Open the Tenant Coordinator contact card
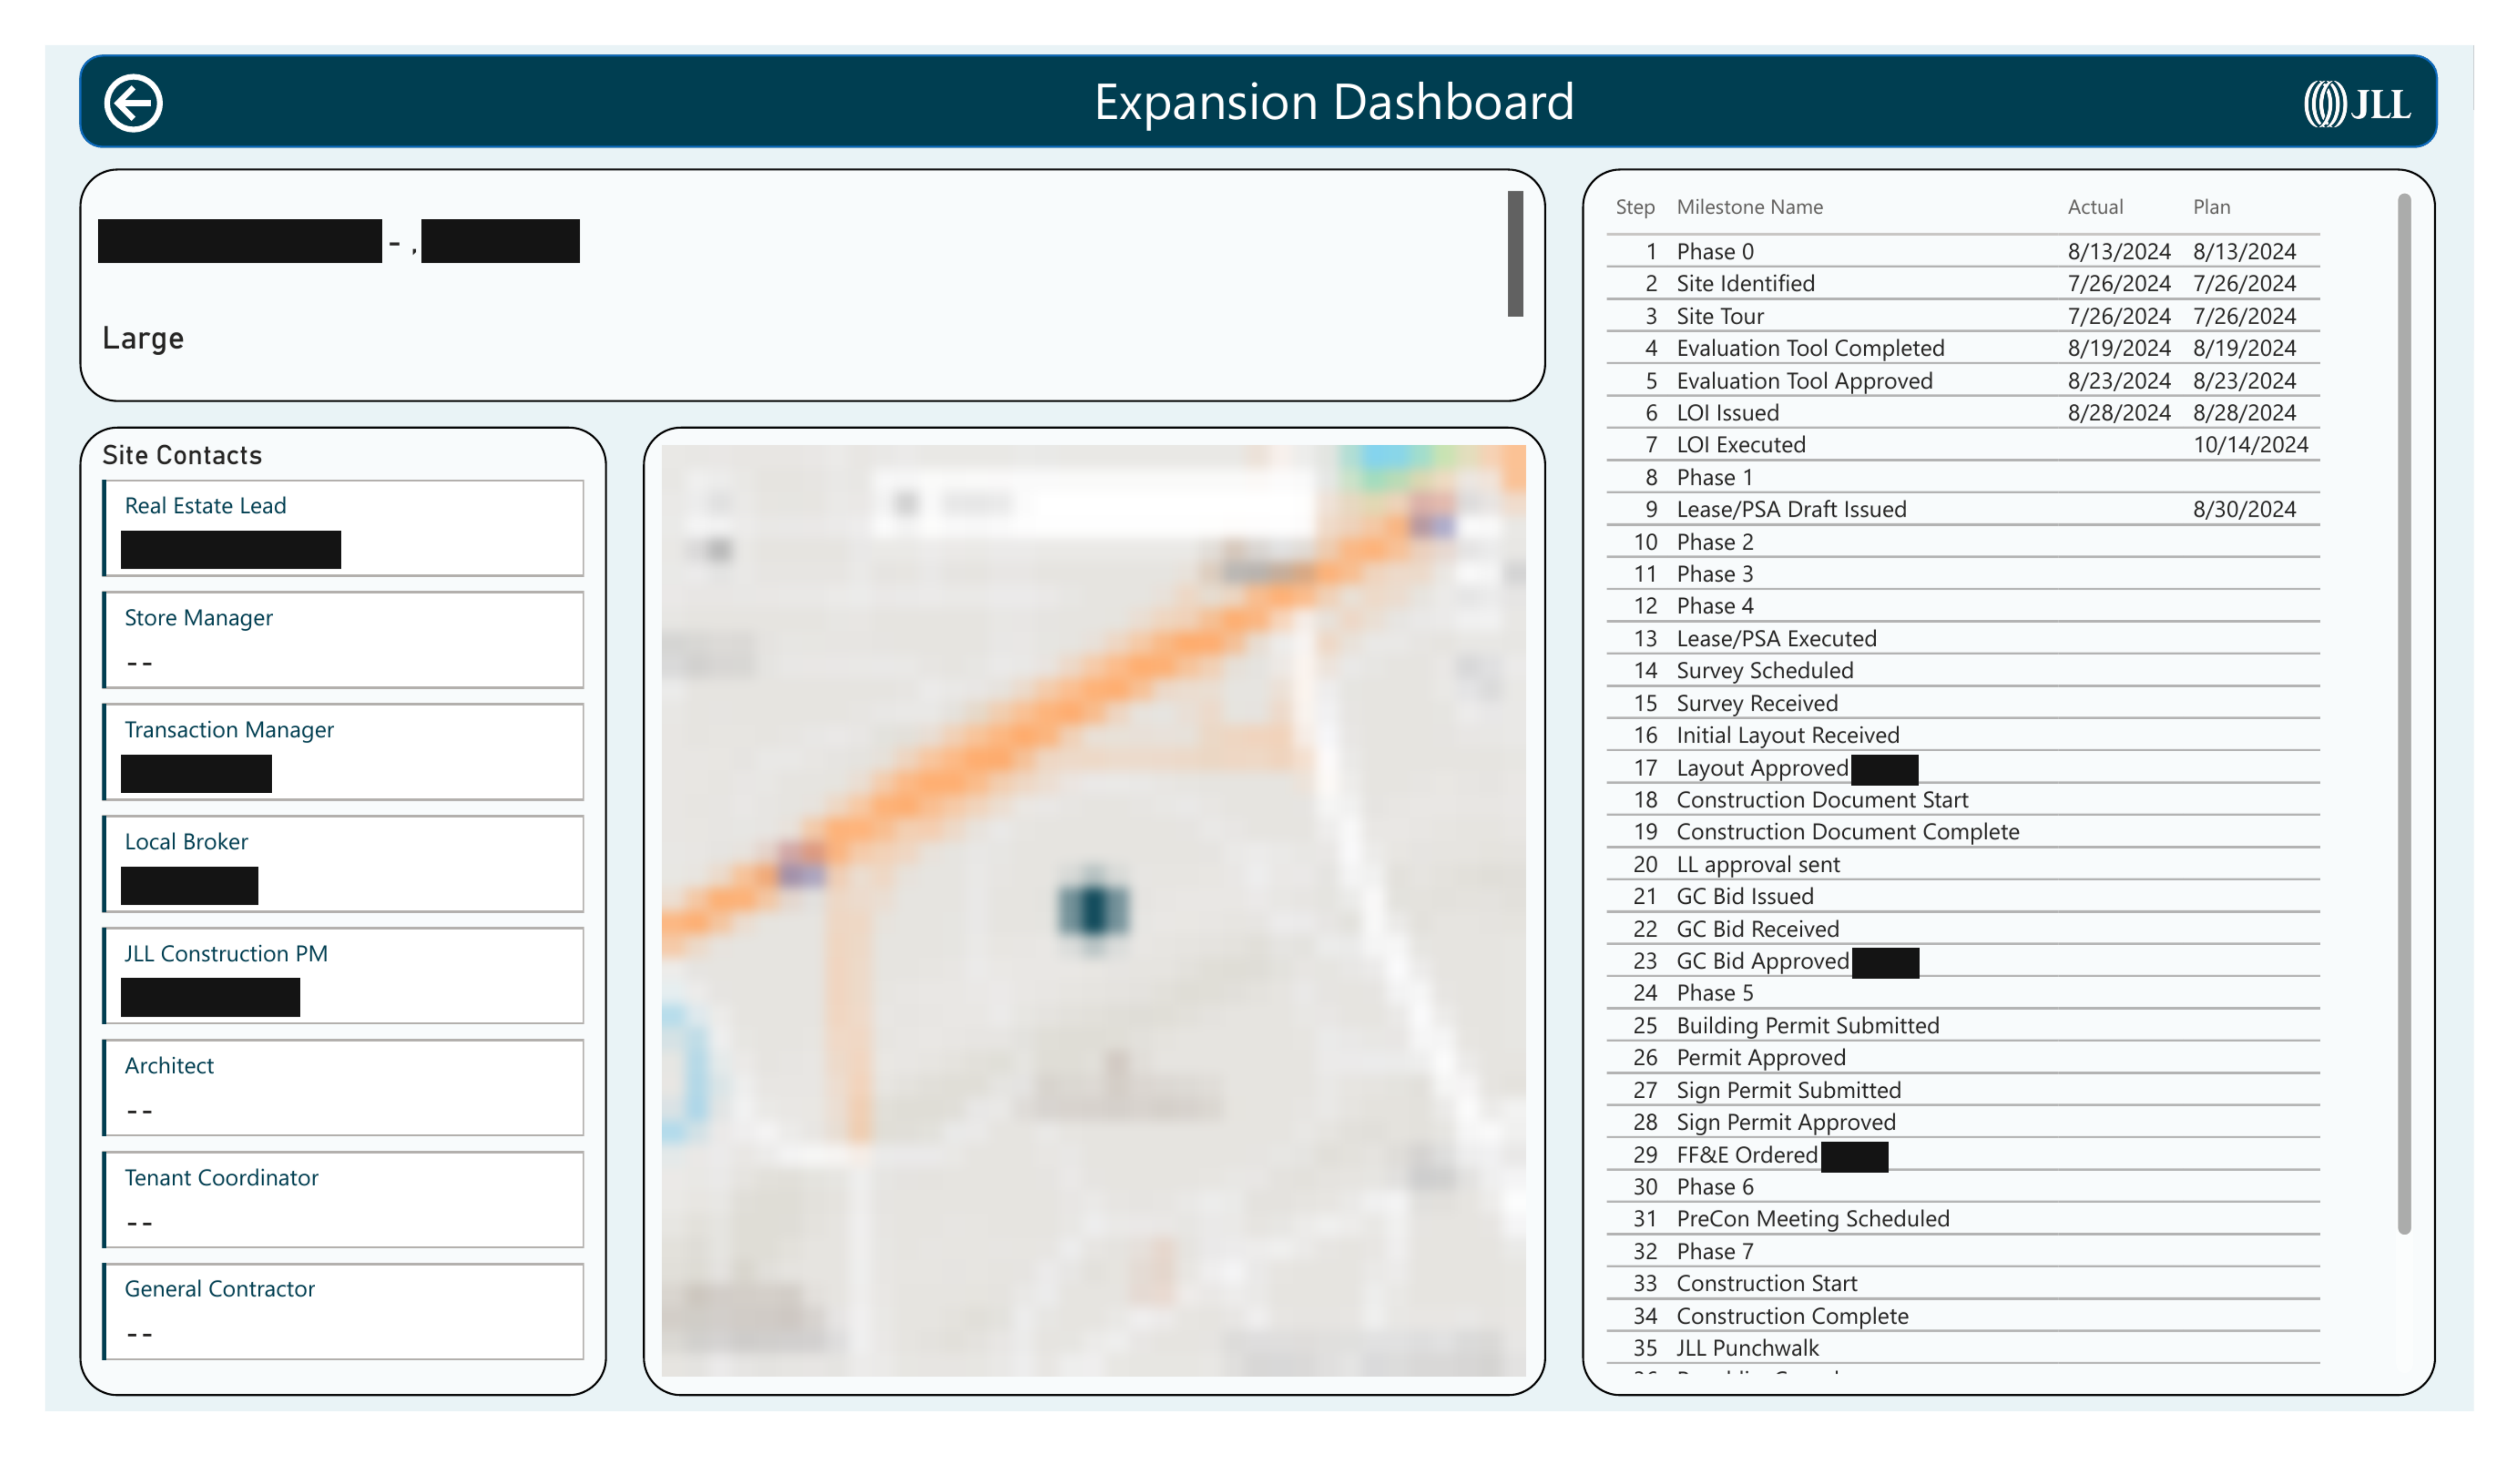Image resolution: width=2520 pixels, height=1457 pixels. (x=343, y=1200)
